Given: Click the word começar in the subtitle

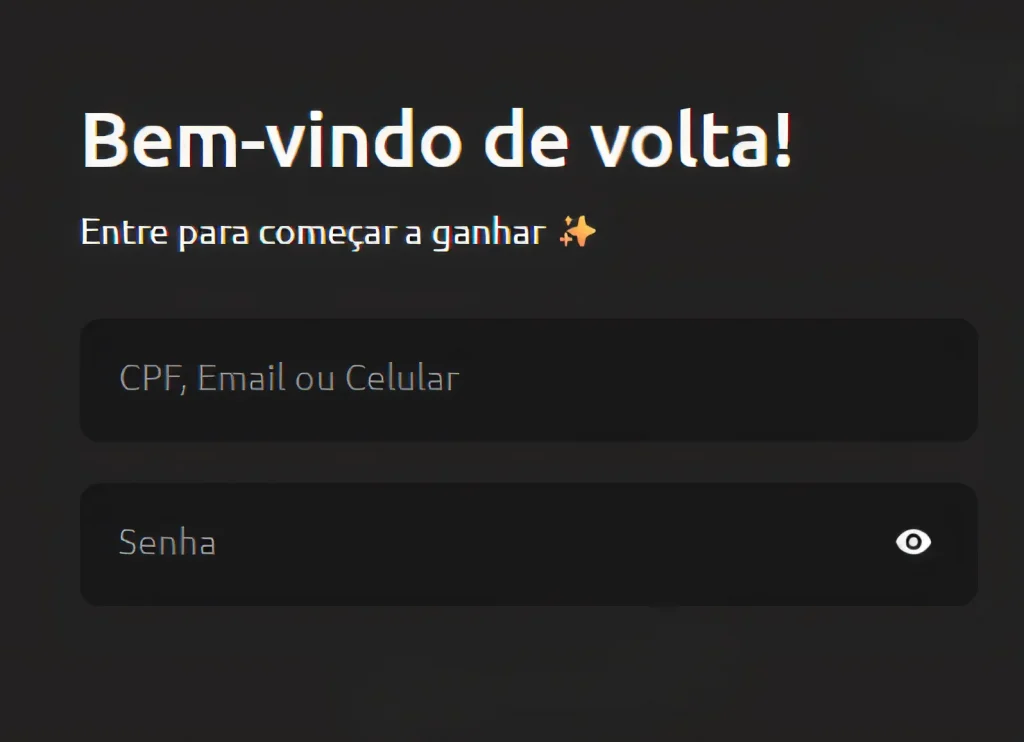Looking at the screenshot, I should click(x=327, y=234).
